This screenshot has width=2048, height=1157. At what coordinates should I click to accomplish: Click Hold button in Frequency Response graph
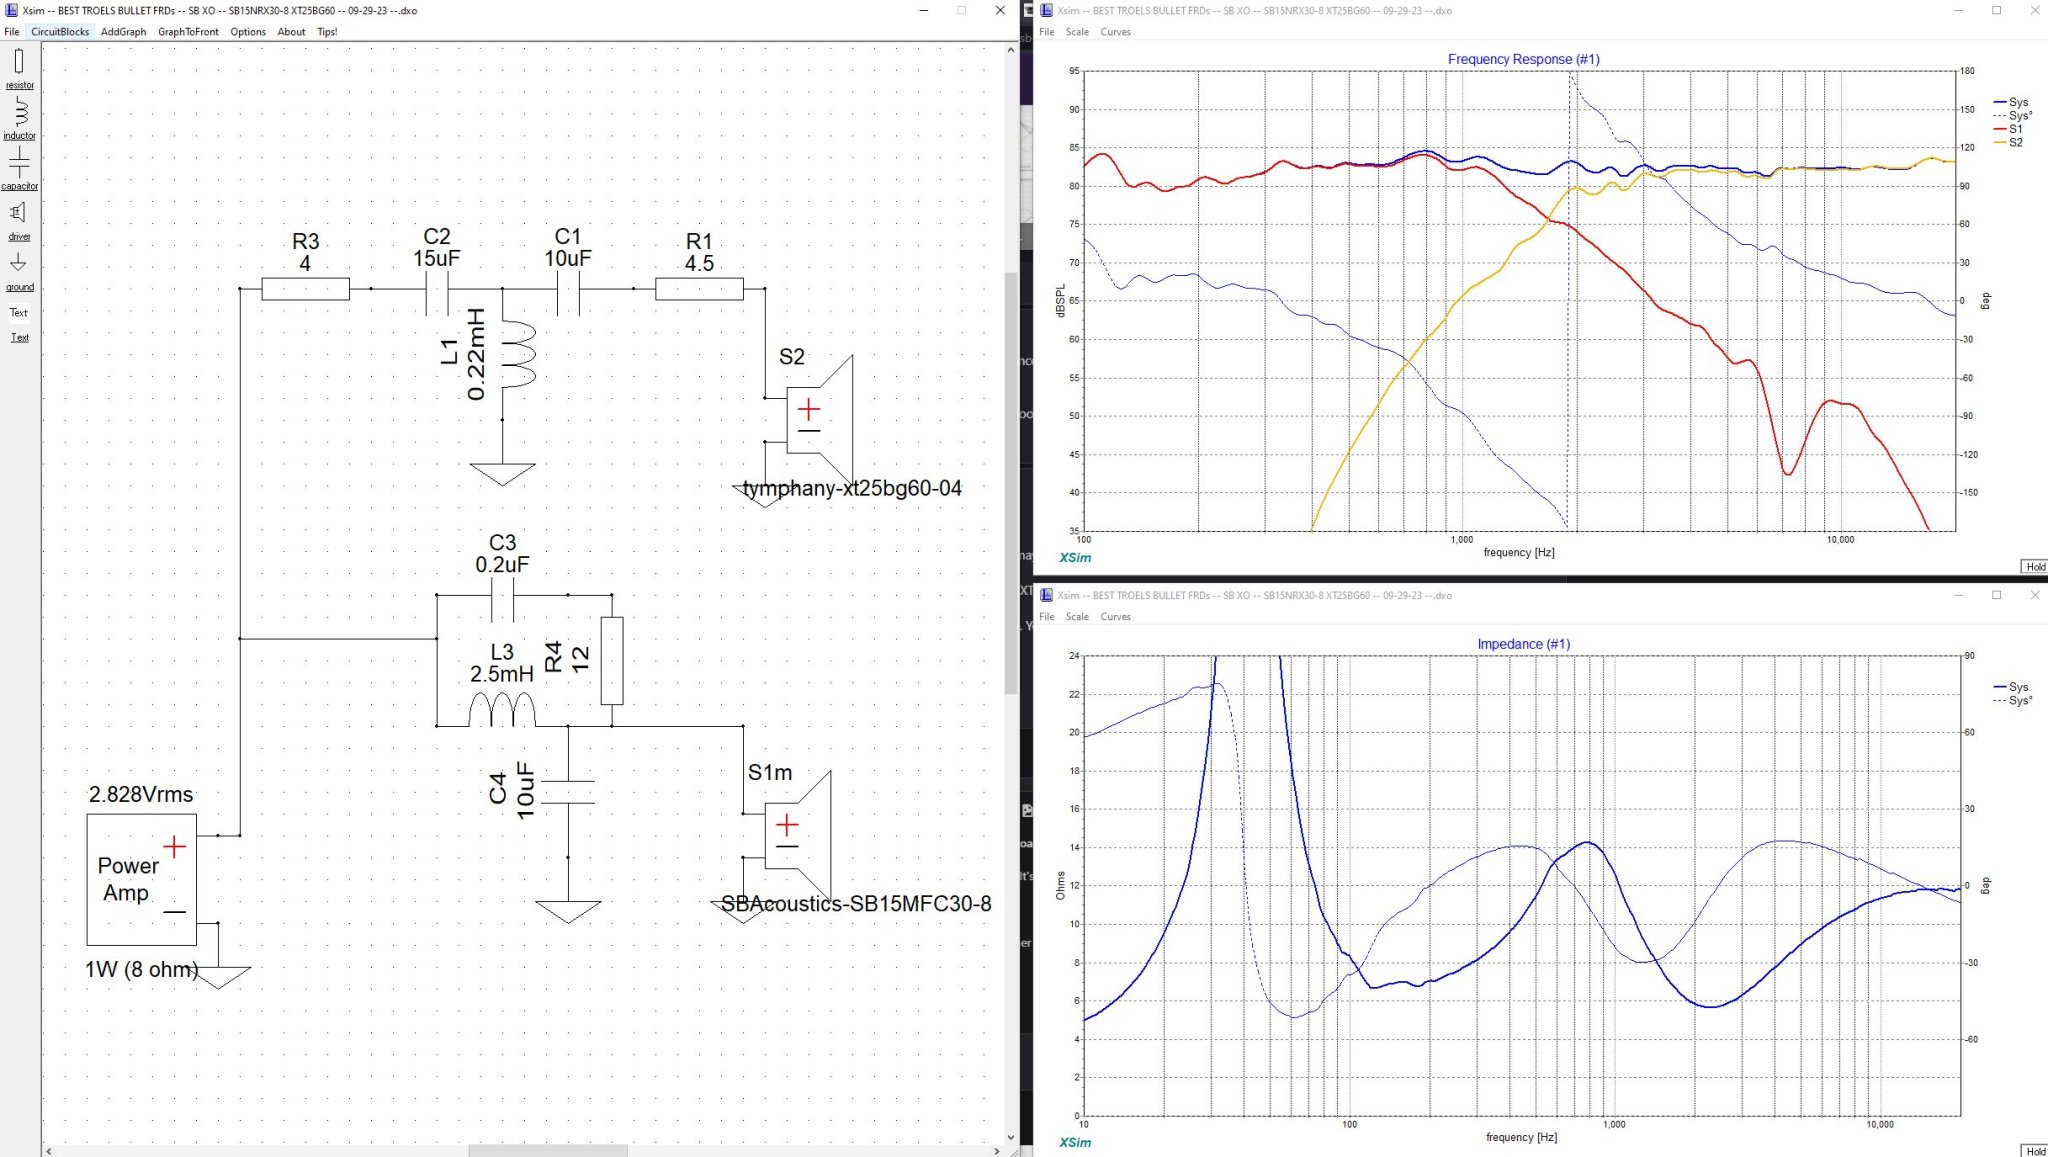tap(2035, 567)
